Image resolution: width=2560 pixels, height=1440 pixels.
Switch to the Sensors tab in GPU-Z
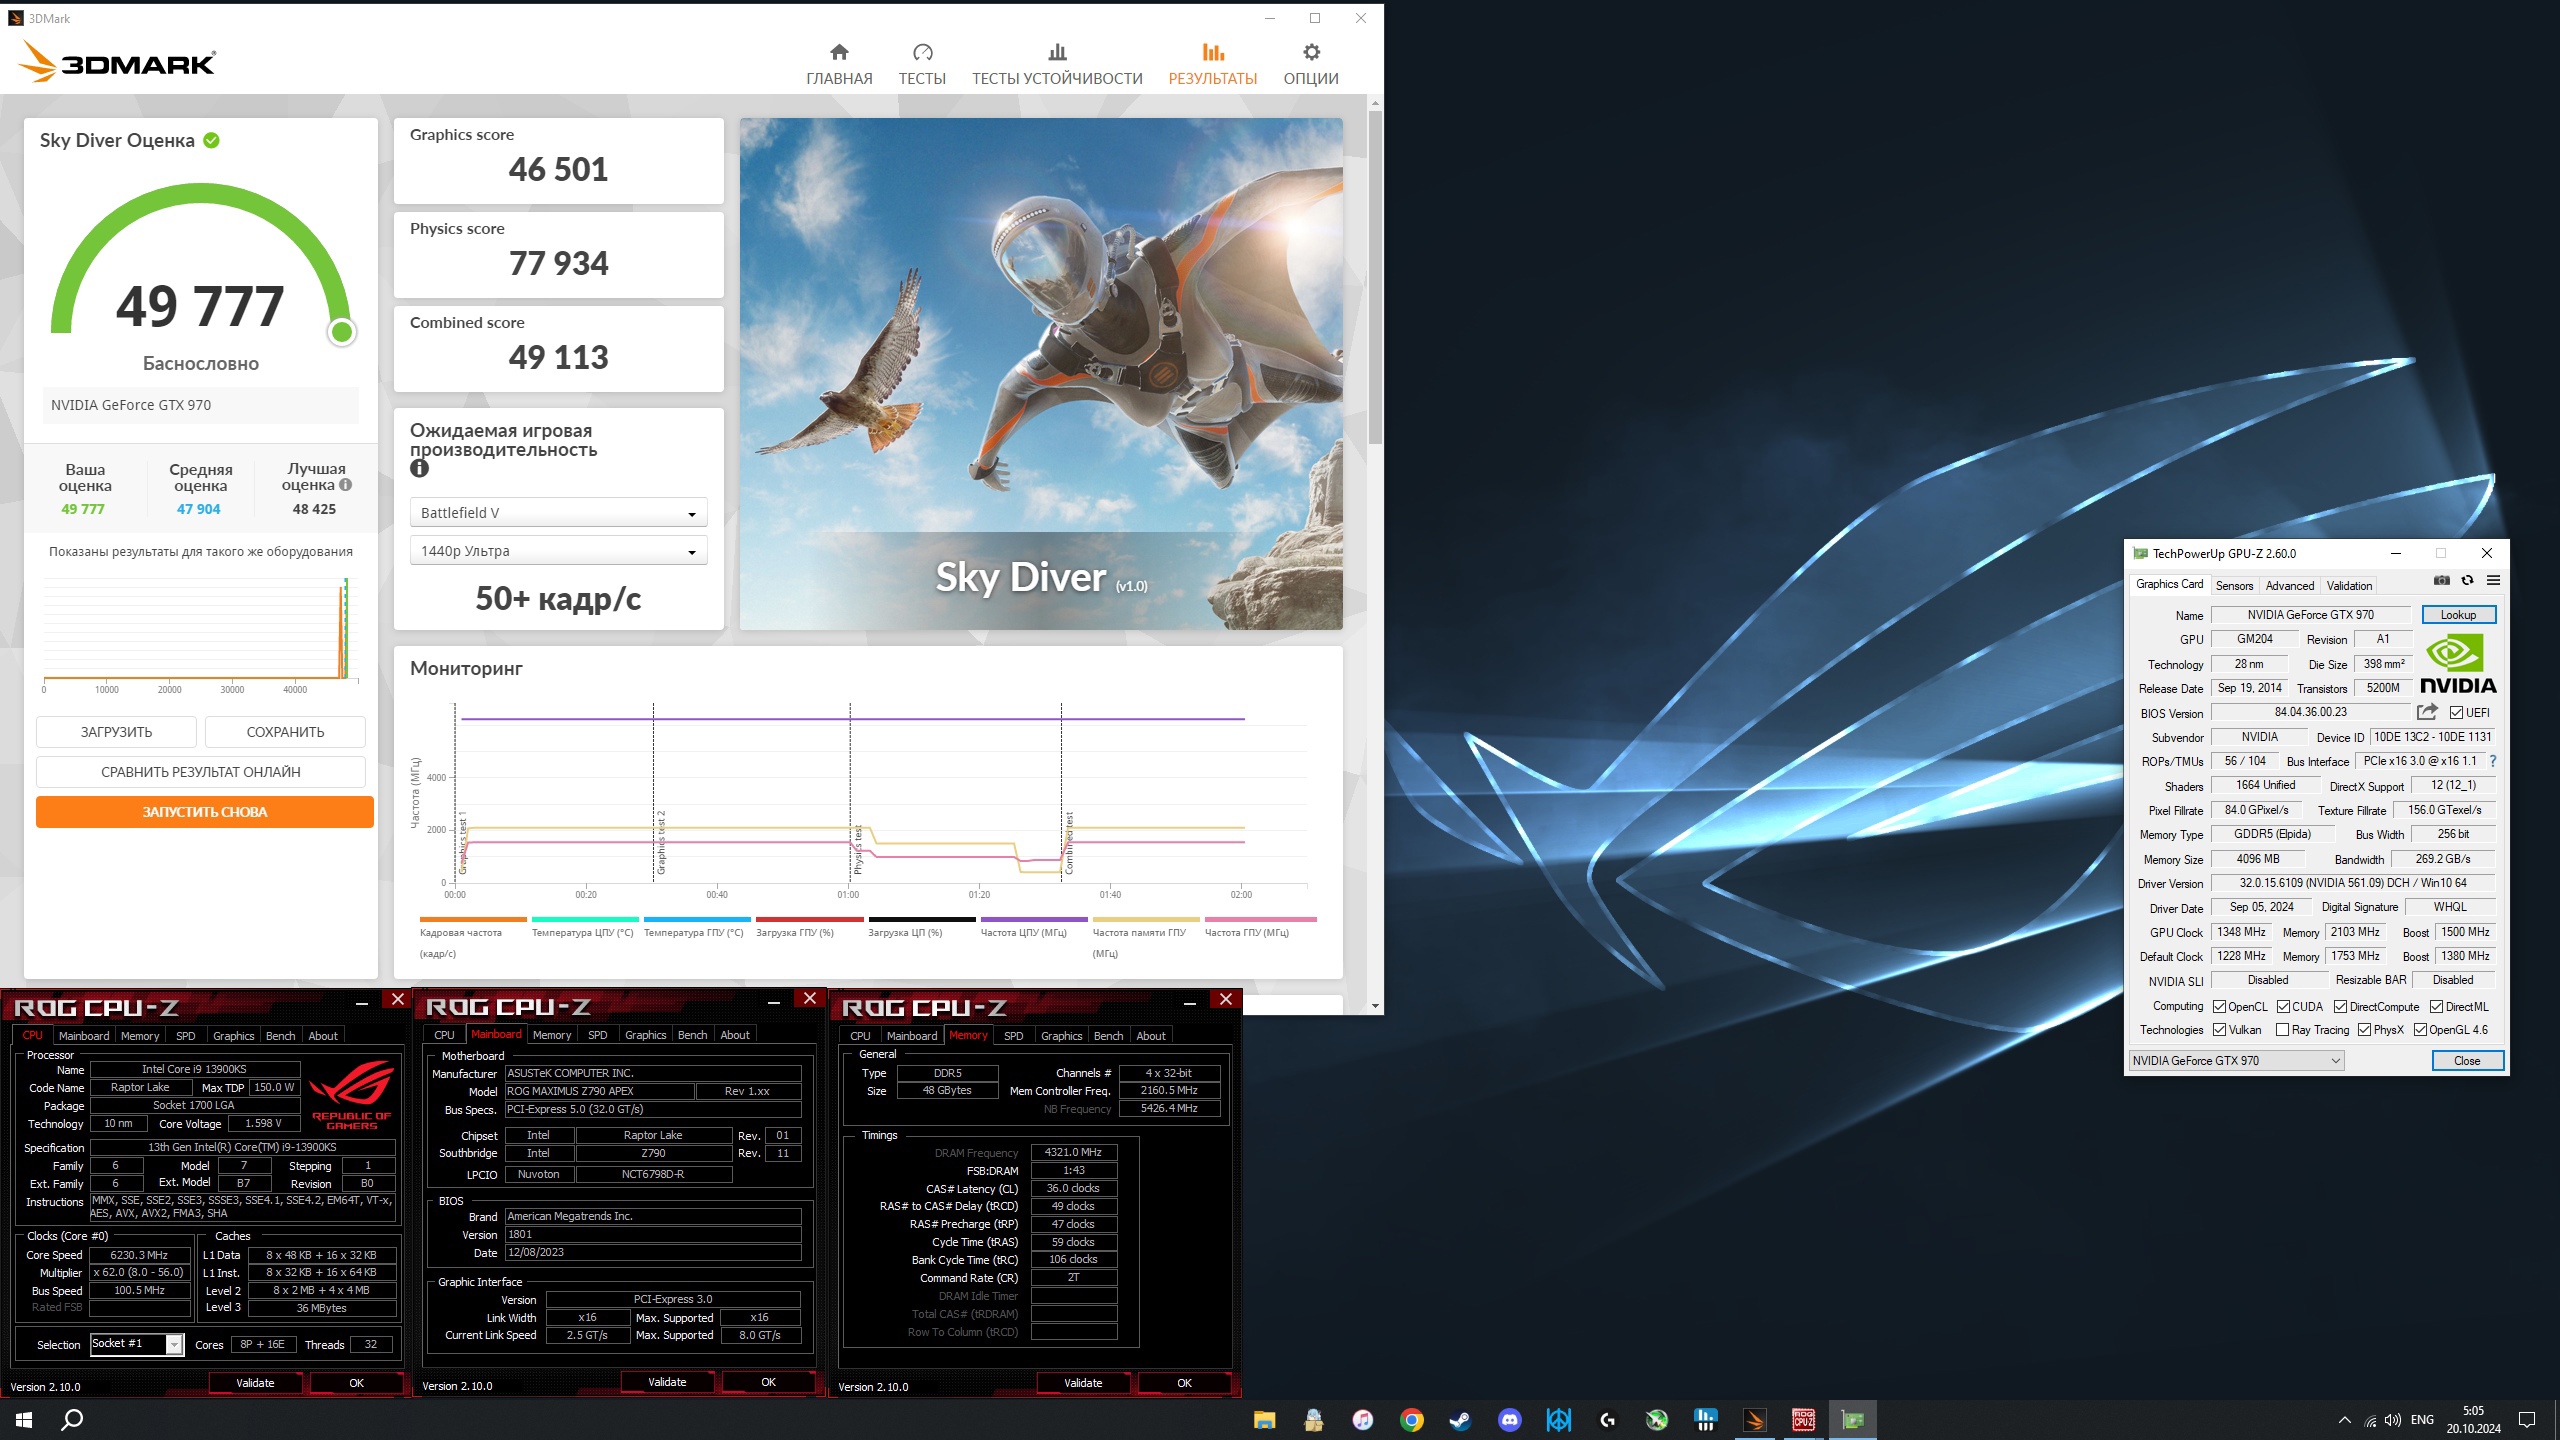pos(2234,586)
